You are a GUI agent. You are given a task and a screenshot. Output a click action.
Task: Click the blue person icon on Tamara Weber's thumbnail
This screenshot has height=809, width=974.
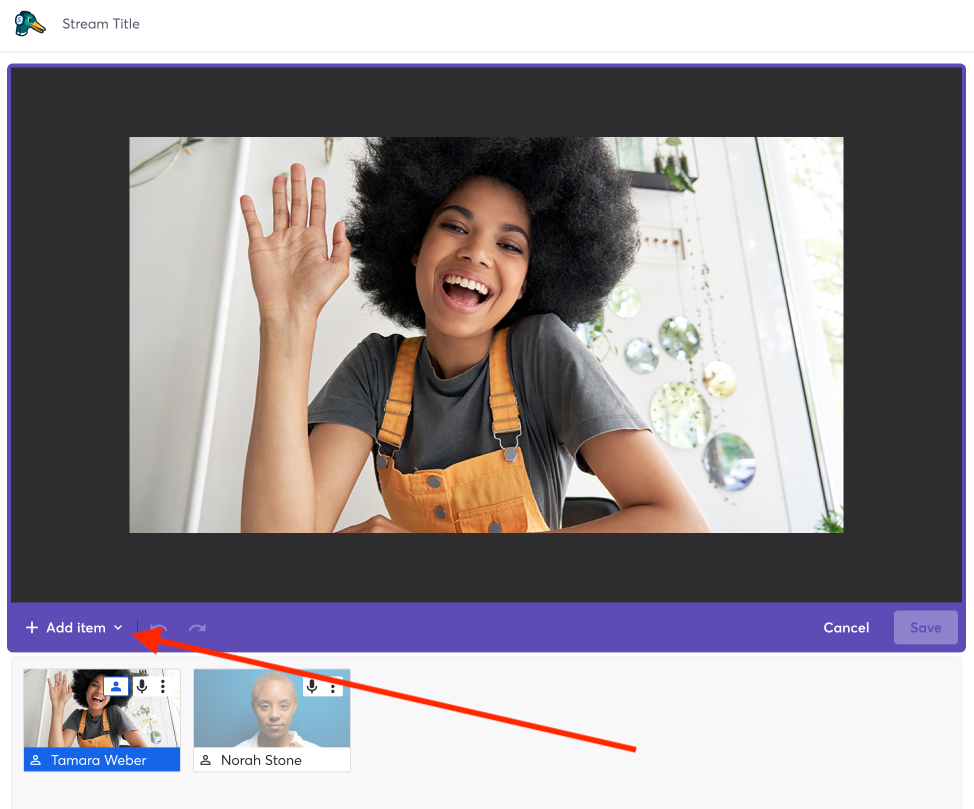coord(116,687)
